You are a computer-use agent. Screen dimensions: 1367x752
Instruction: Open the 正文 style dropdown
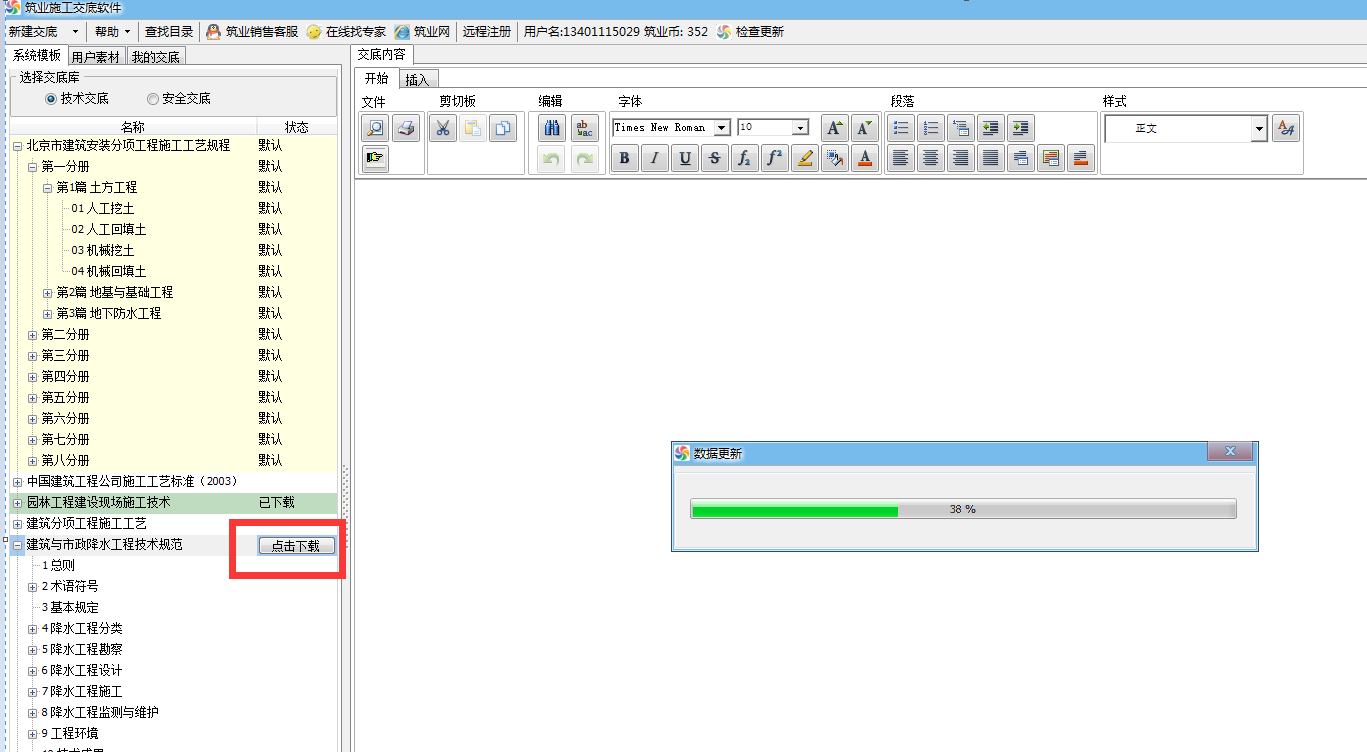tap(1258, 128)
